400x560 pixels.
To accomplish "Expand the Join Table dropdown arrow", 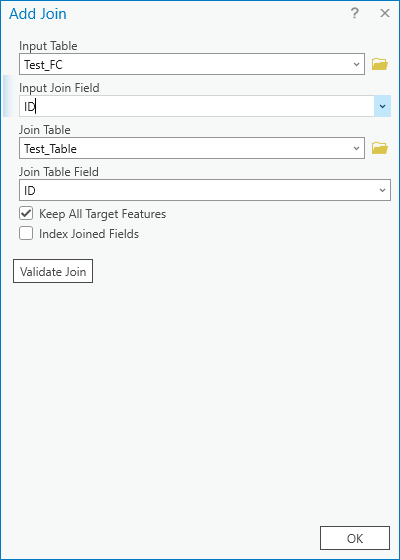I will click(x=356, y=148).
